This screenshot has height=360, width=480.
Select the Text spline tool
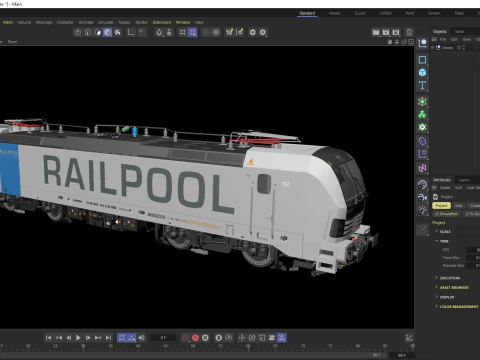coord(422,85)
